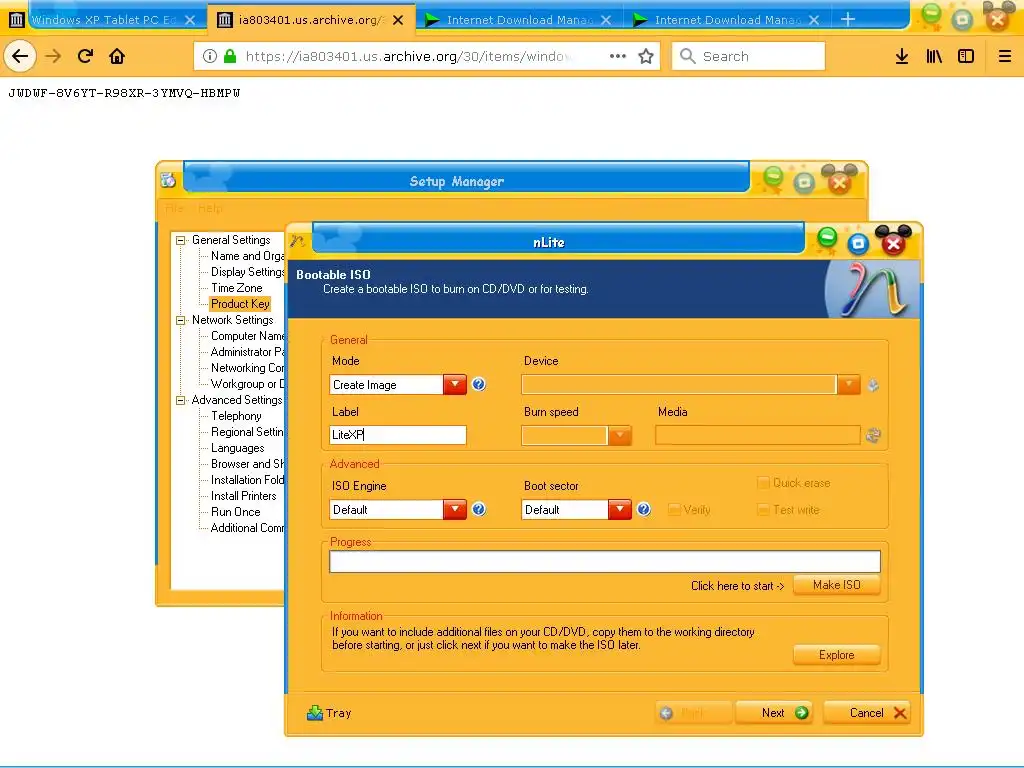Bookmark this page with the star icon
This screenshot has width=1024, height=768.
coord(646,56)
